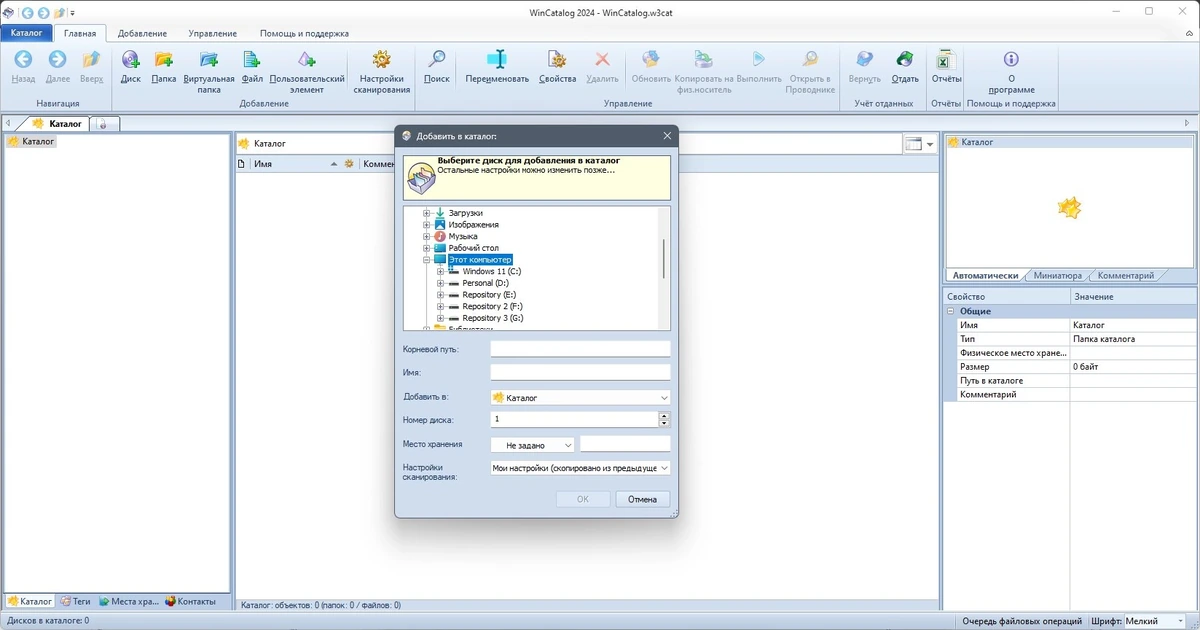Add a folder with the Папка icon
The width and height of the screenshot is (1200, 630).
163,66
